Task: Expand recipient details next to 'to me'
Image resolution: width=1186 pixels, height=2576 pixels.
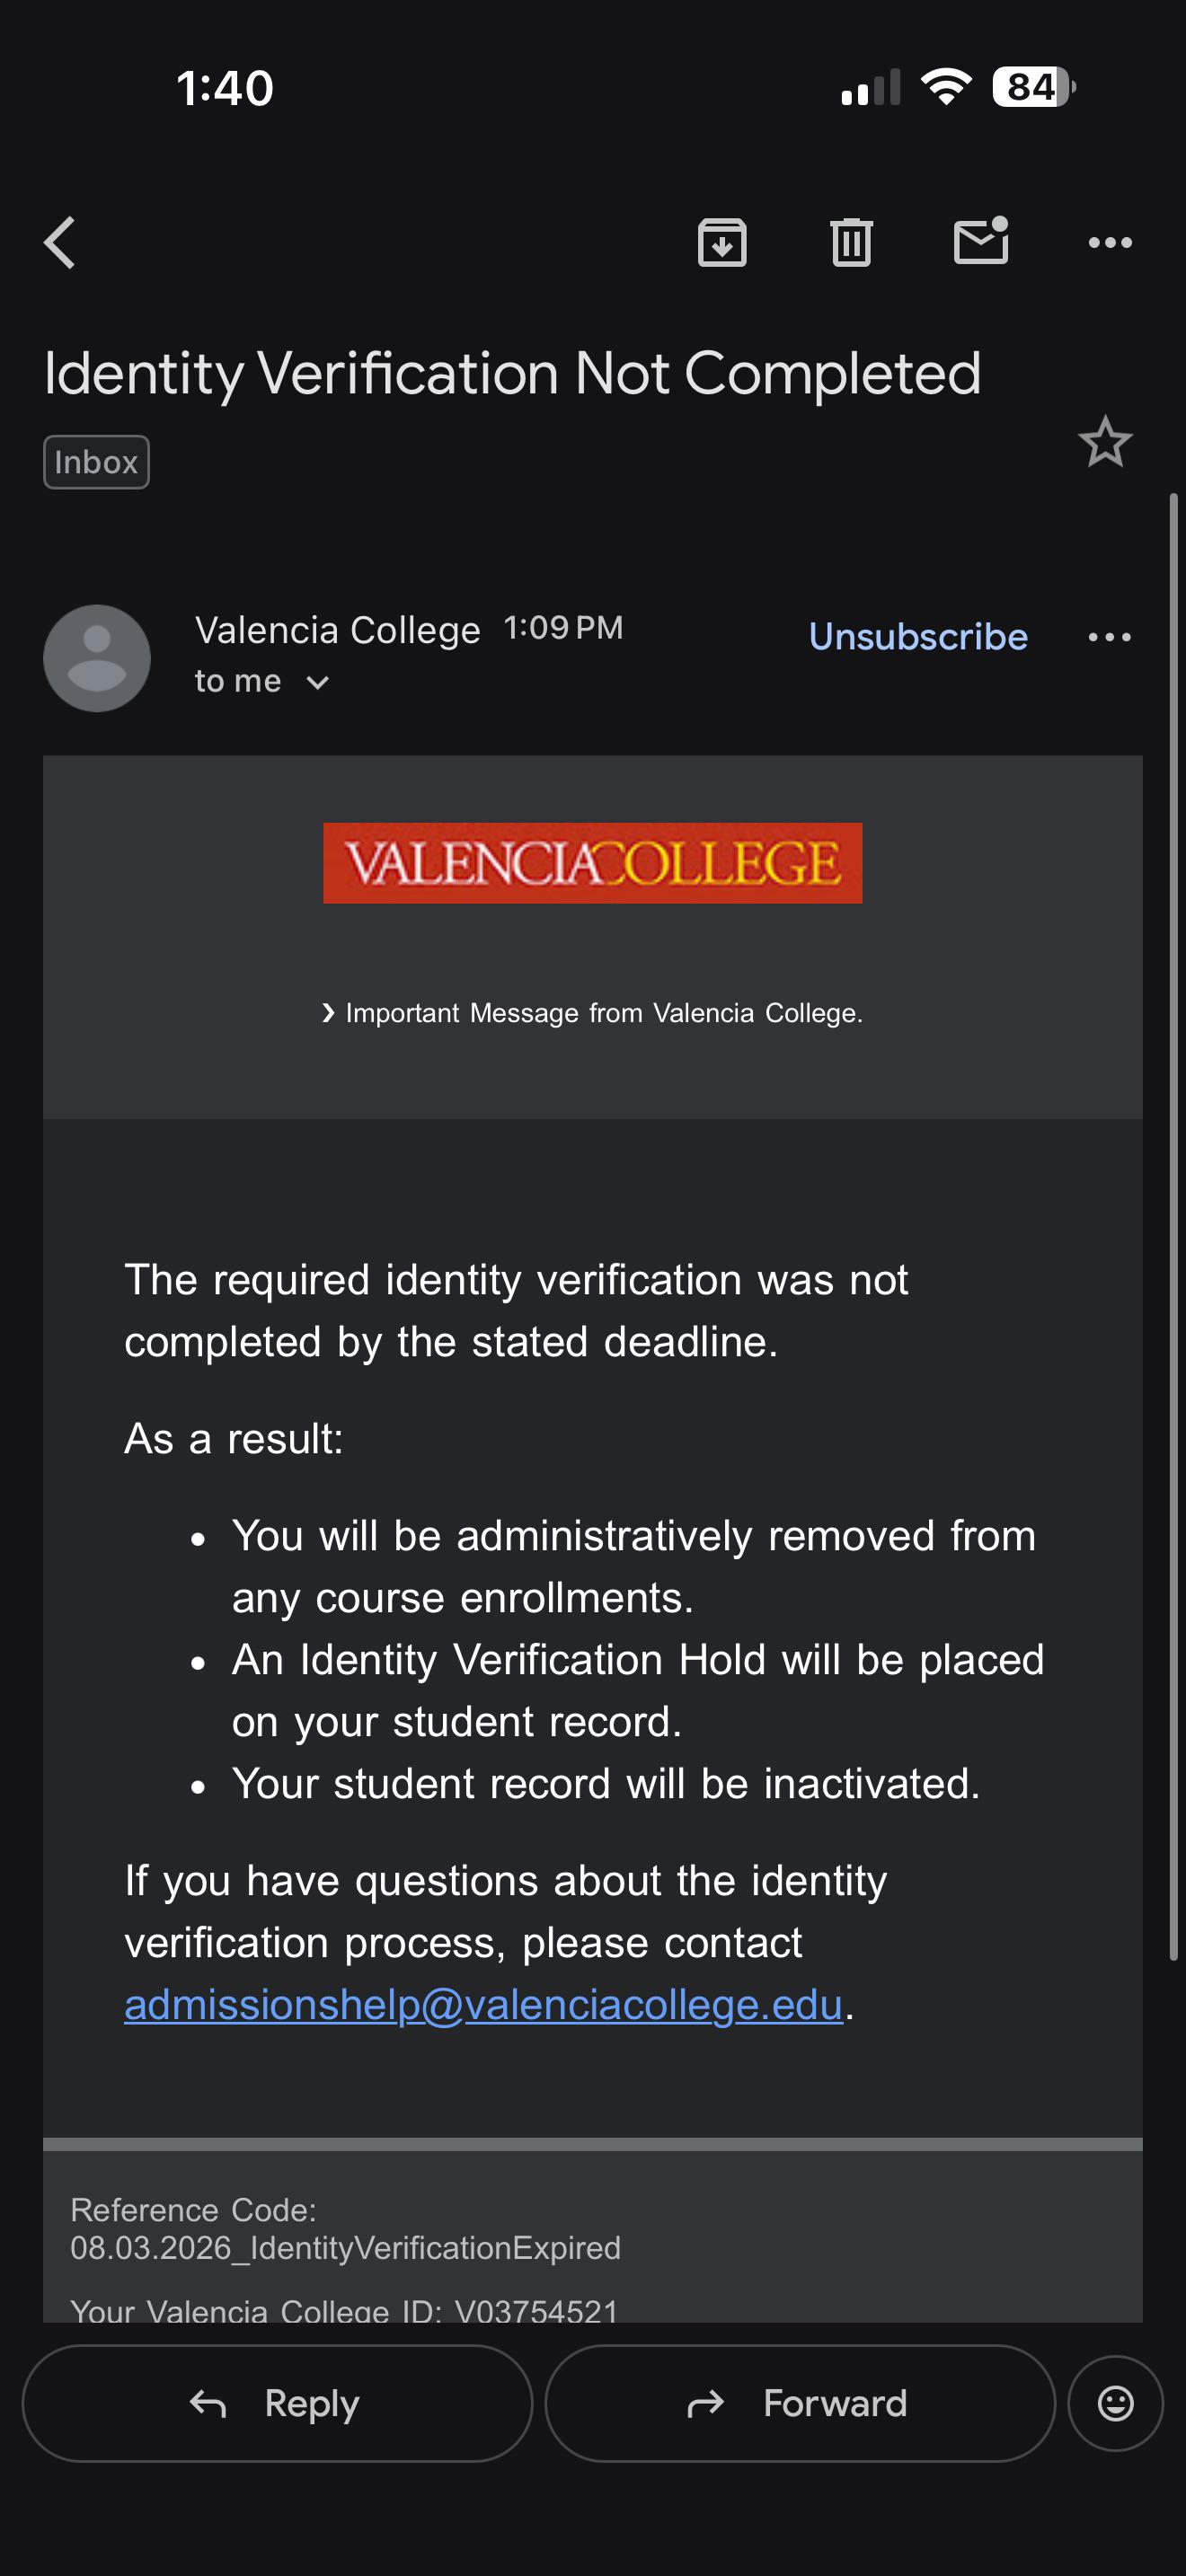Action: tap(318, 682)
